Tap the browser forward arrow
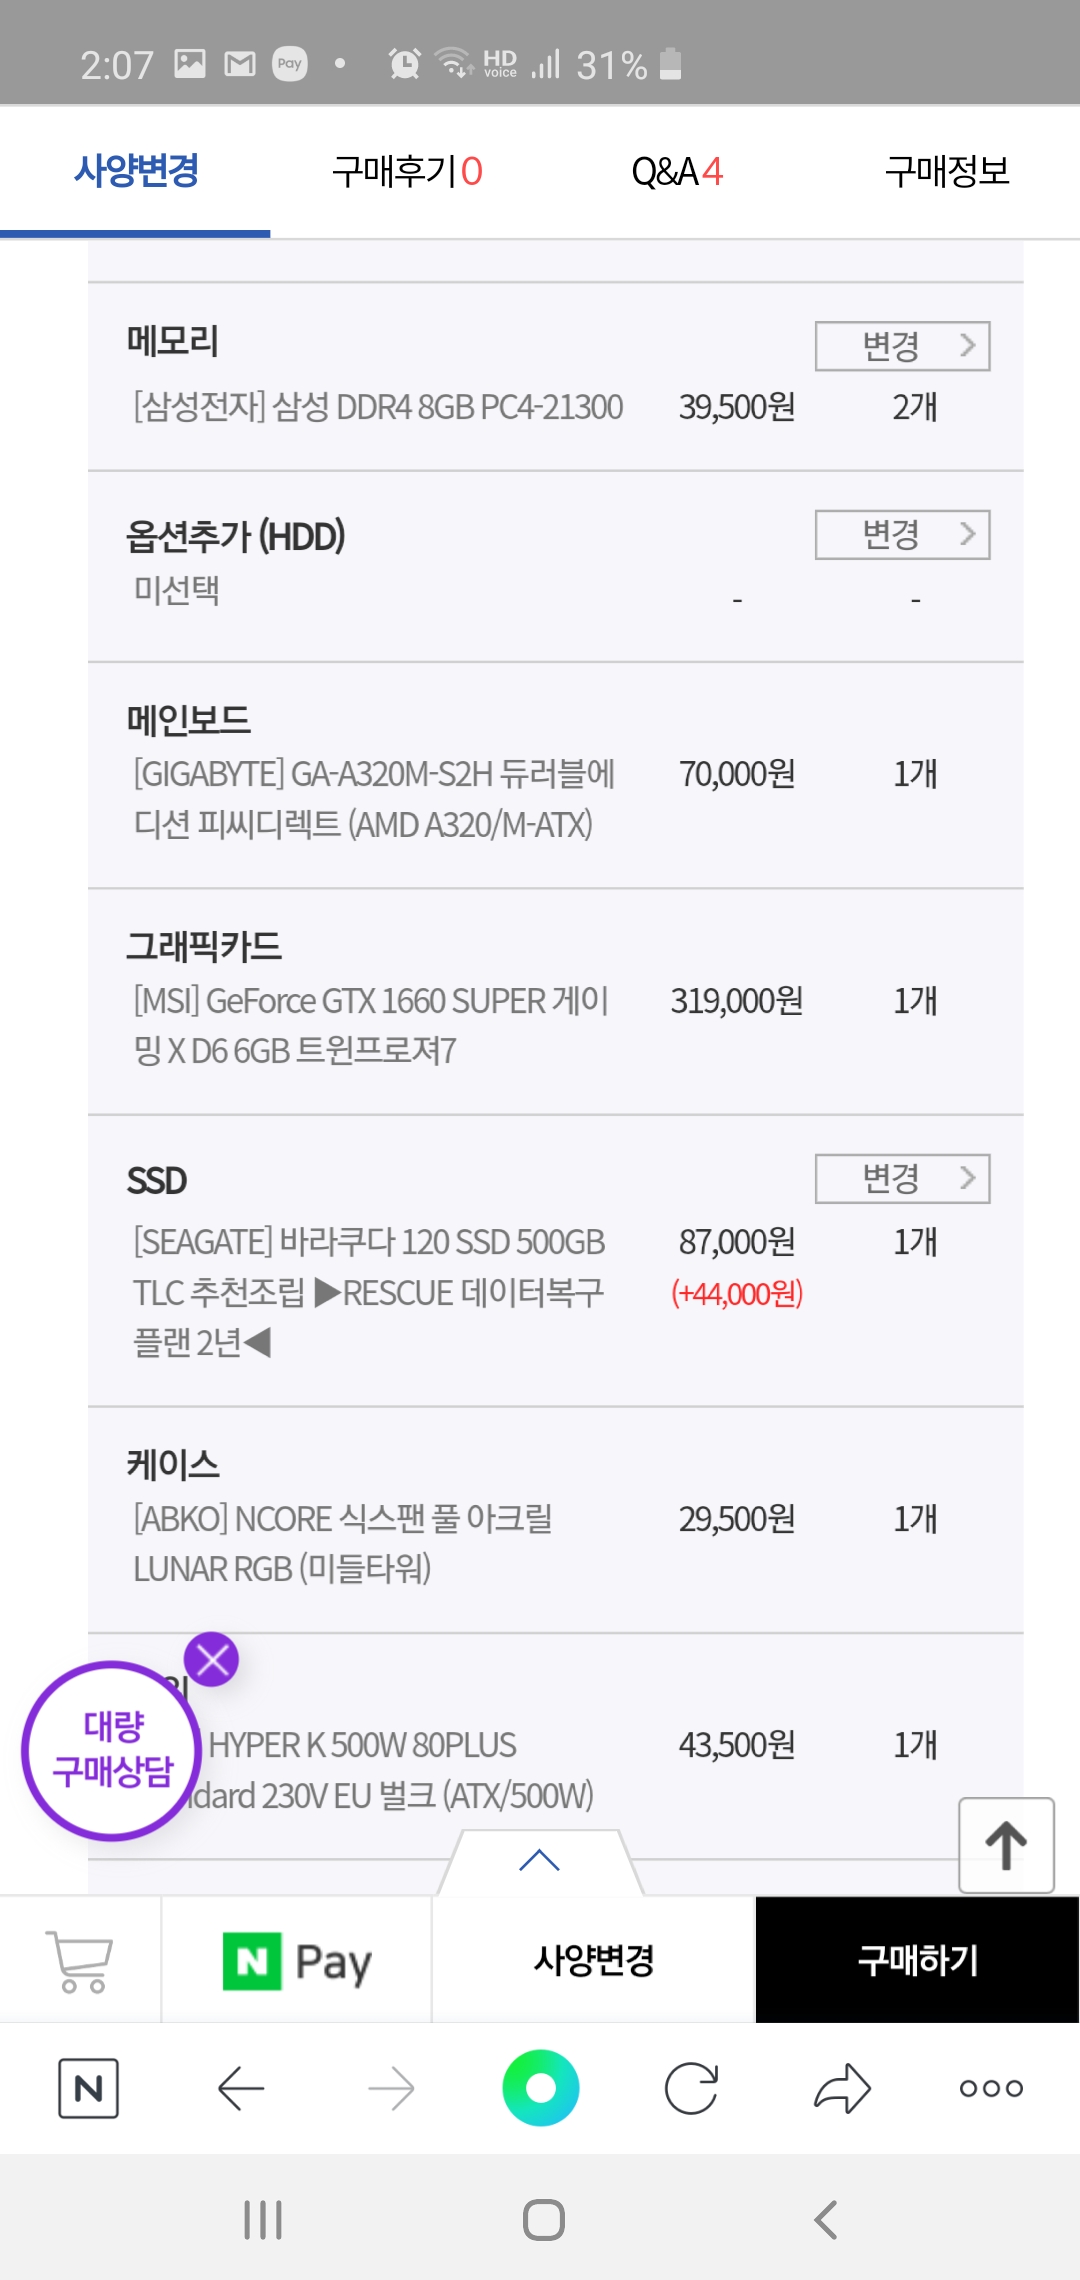This screenshot has height=2280, width=1080. tap(391, 2088)
